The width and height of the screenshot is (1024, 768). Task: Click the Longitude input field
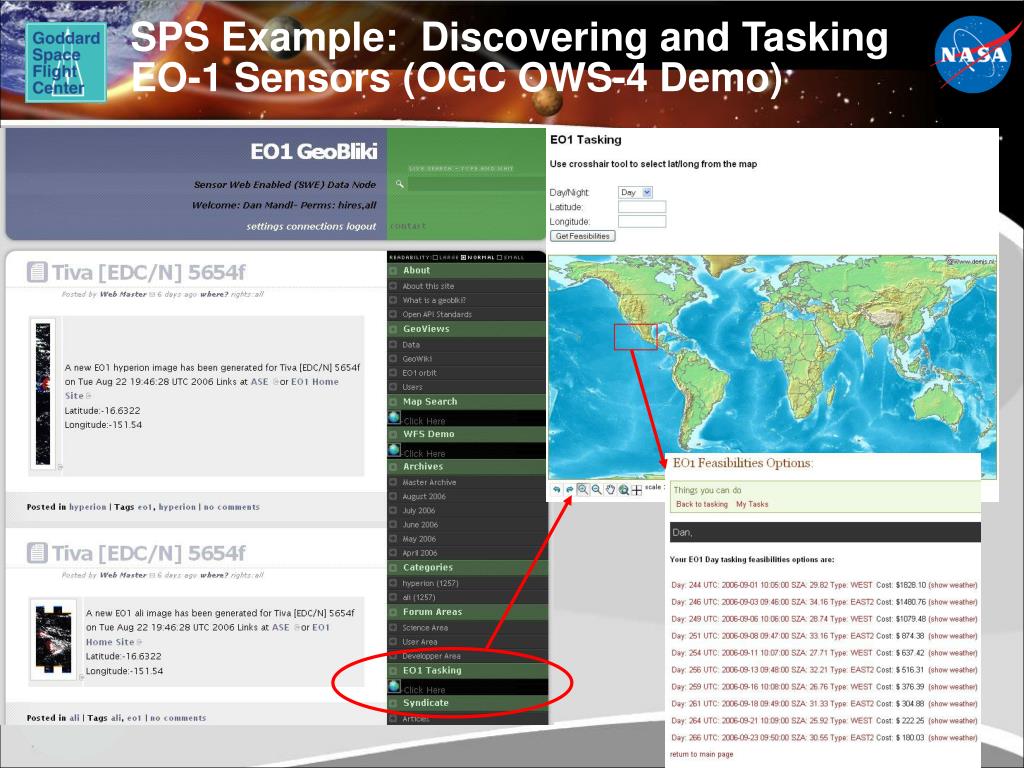pyautogui.click(x=642, y=221)
